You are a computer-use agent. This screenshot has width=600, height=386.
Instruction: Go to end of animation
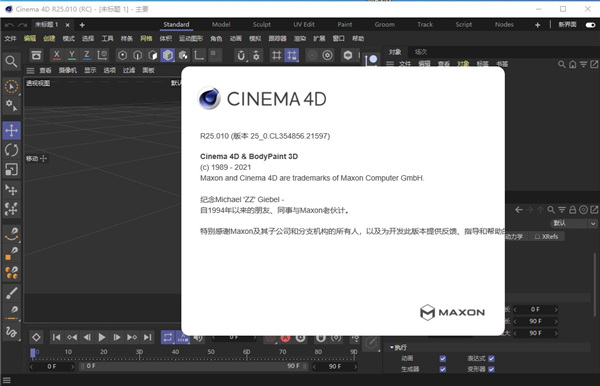tap(147, 337)
